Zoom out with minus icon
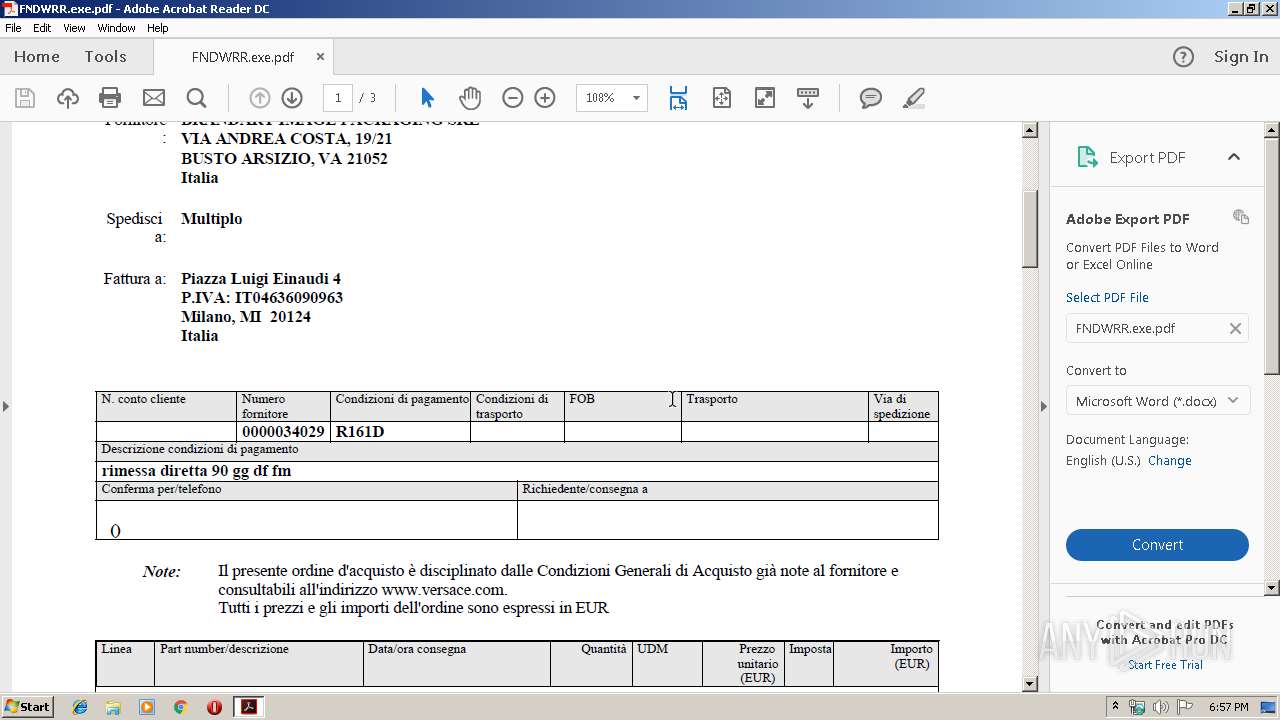The width and height of the screenshot is (1280, 720). click(513, 98)
